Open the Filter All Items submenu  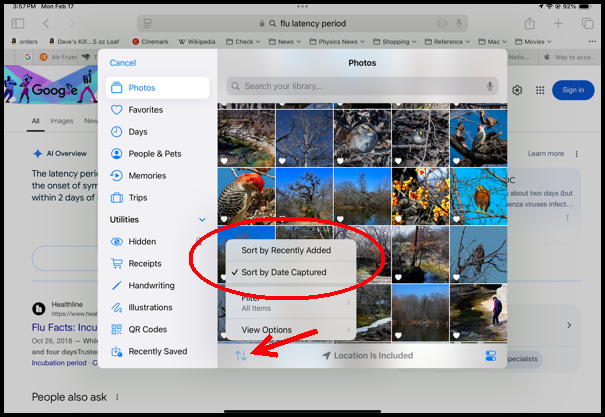291,303
